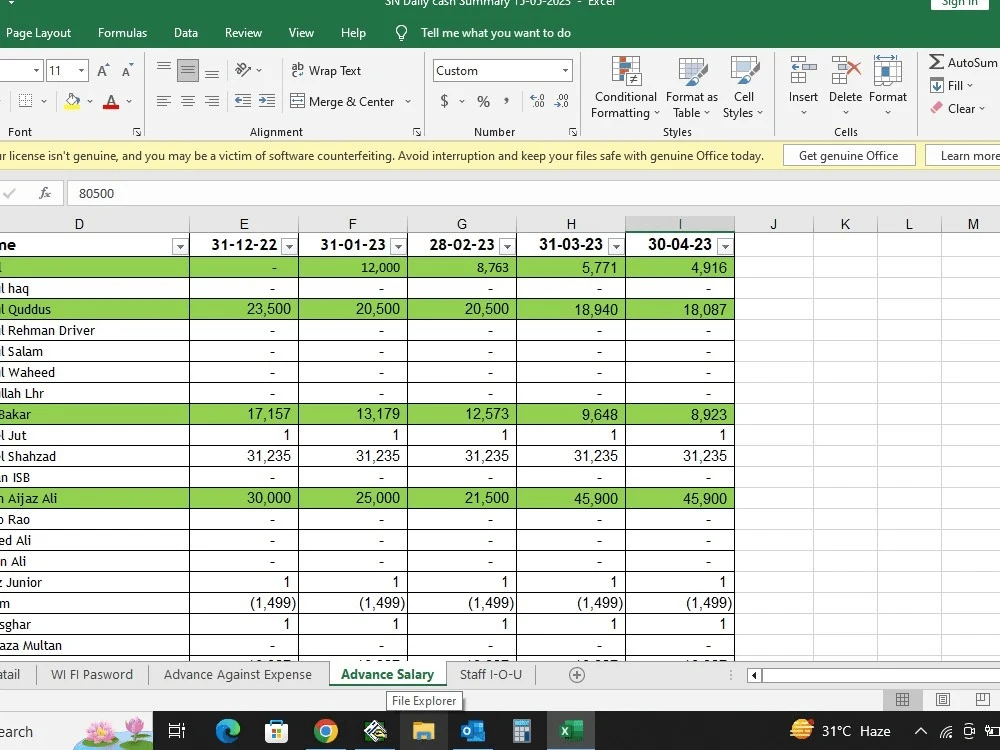Apply comma style
Image resolution: width=1000 pixels, height=750 pixels.
tap(506, 101)
